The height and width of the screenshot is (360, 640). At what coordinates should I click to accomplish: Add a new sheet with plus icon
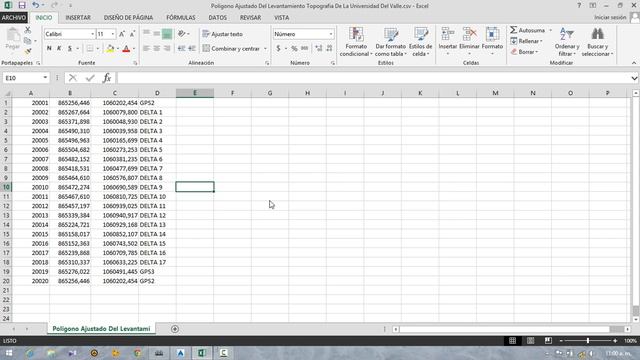175,329
